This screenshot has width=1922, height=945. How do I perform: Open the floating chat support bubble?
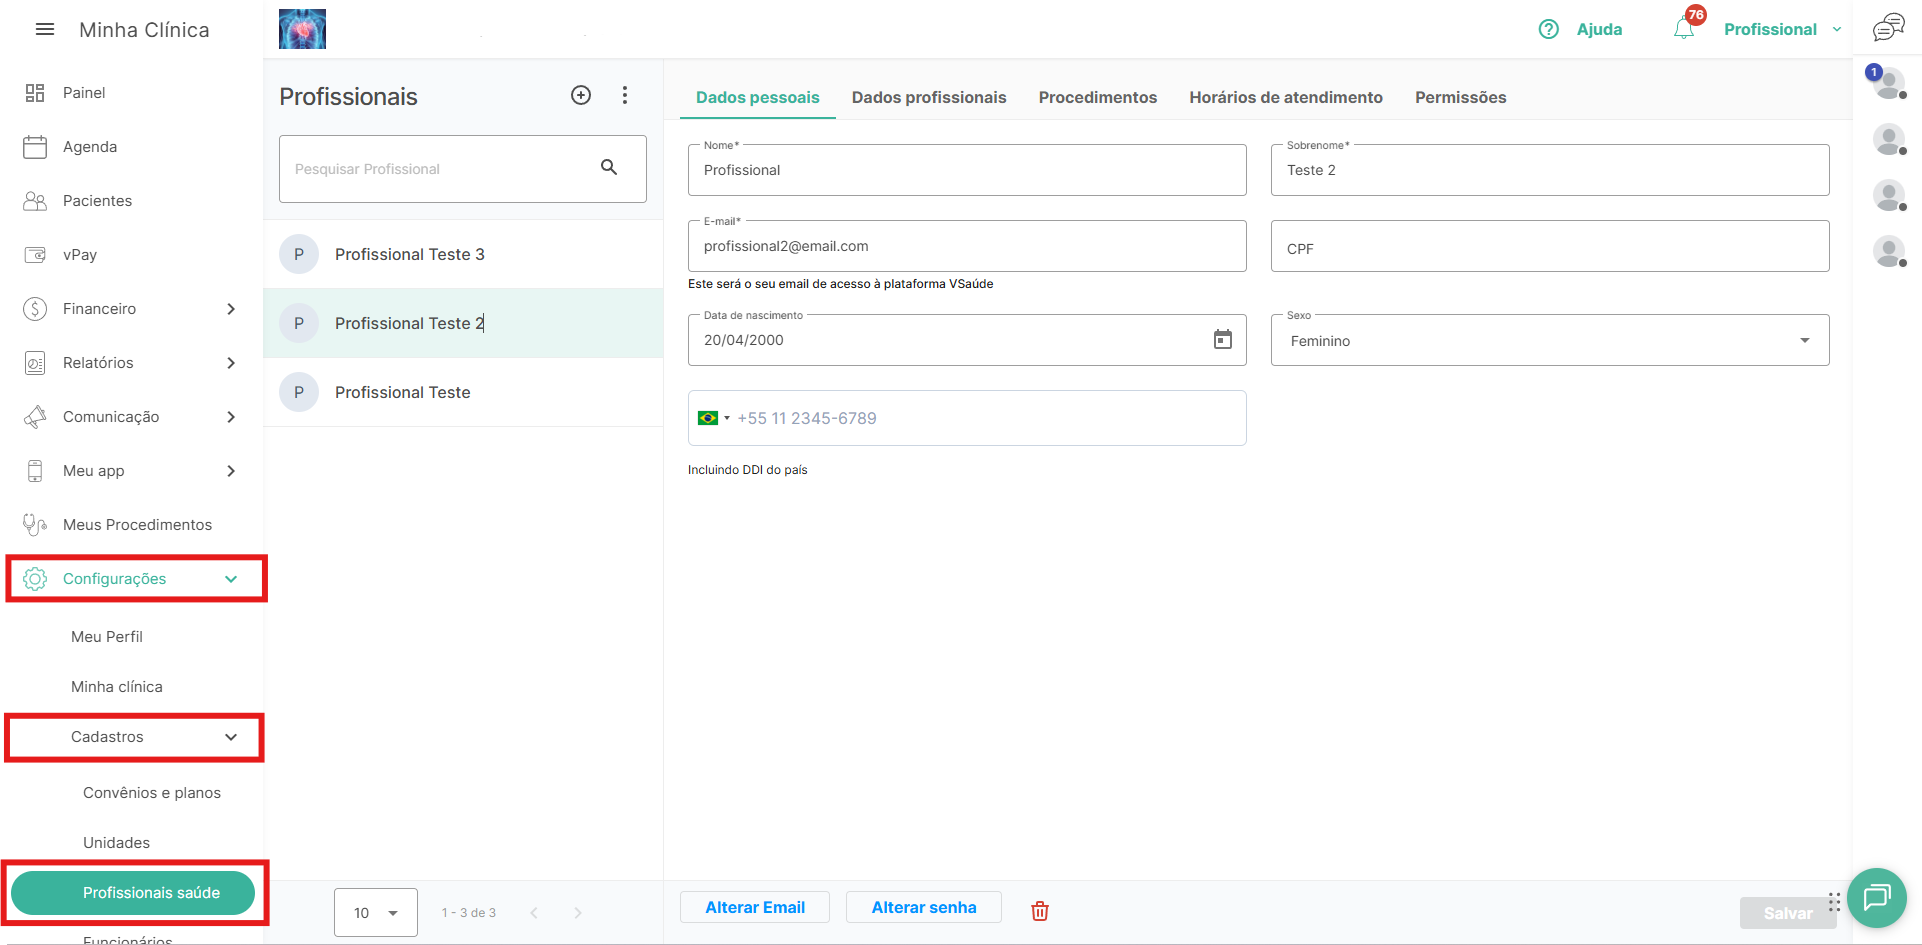(1876, 897)
